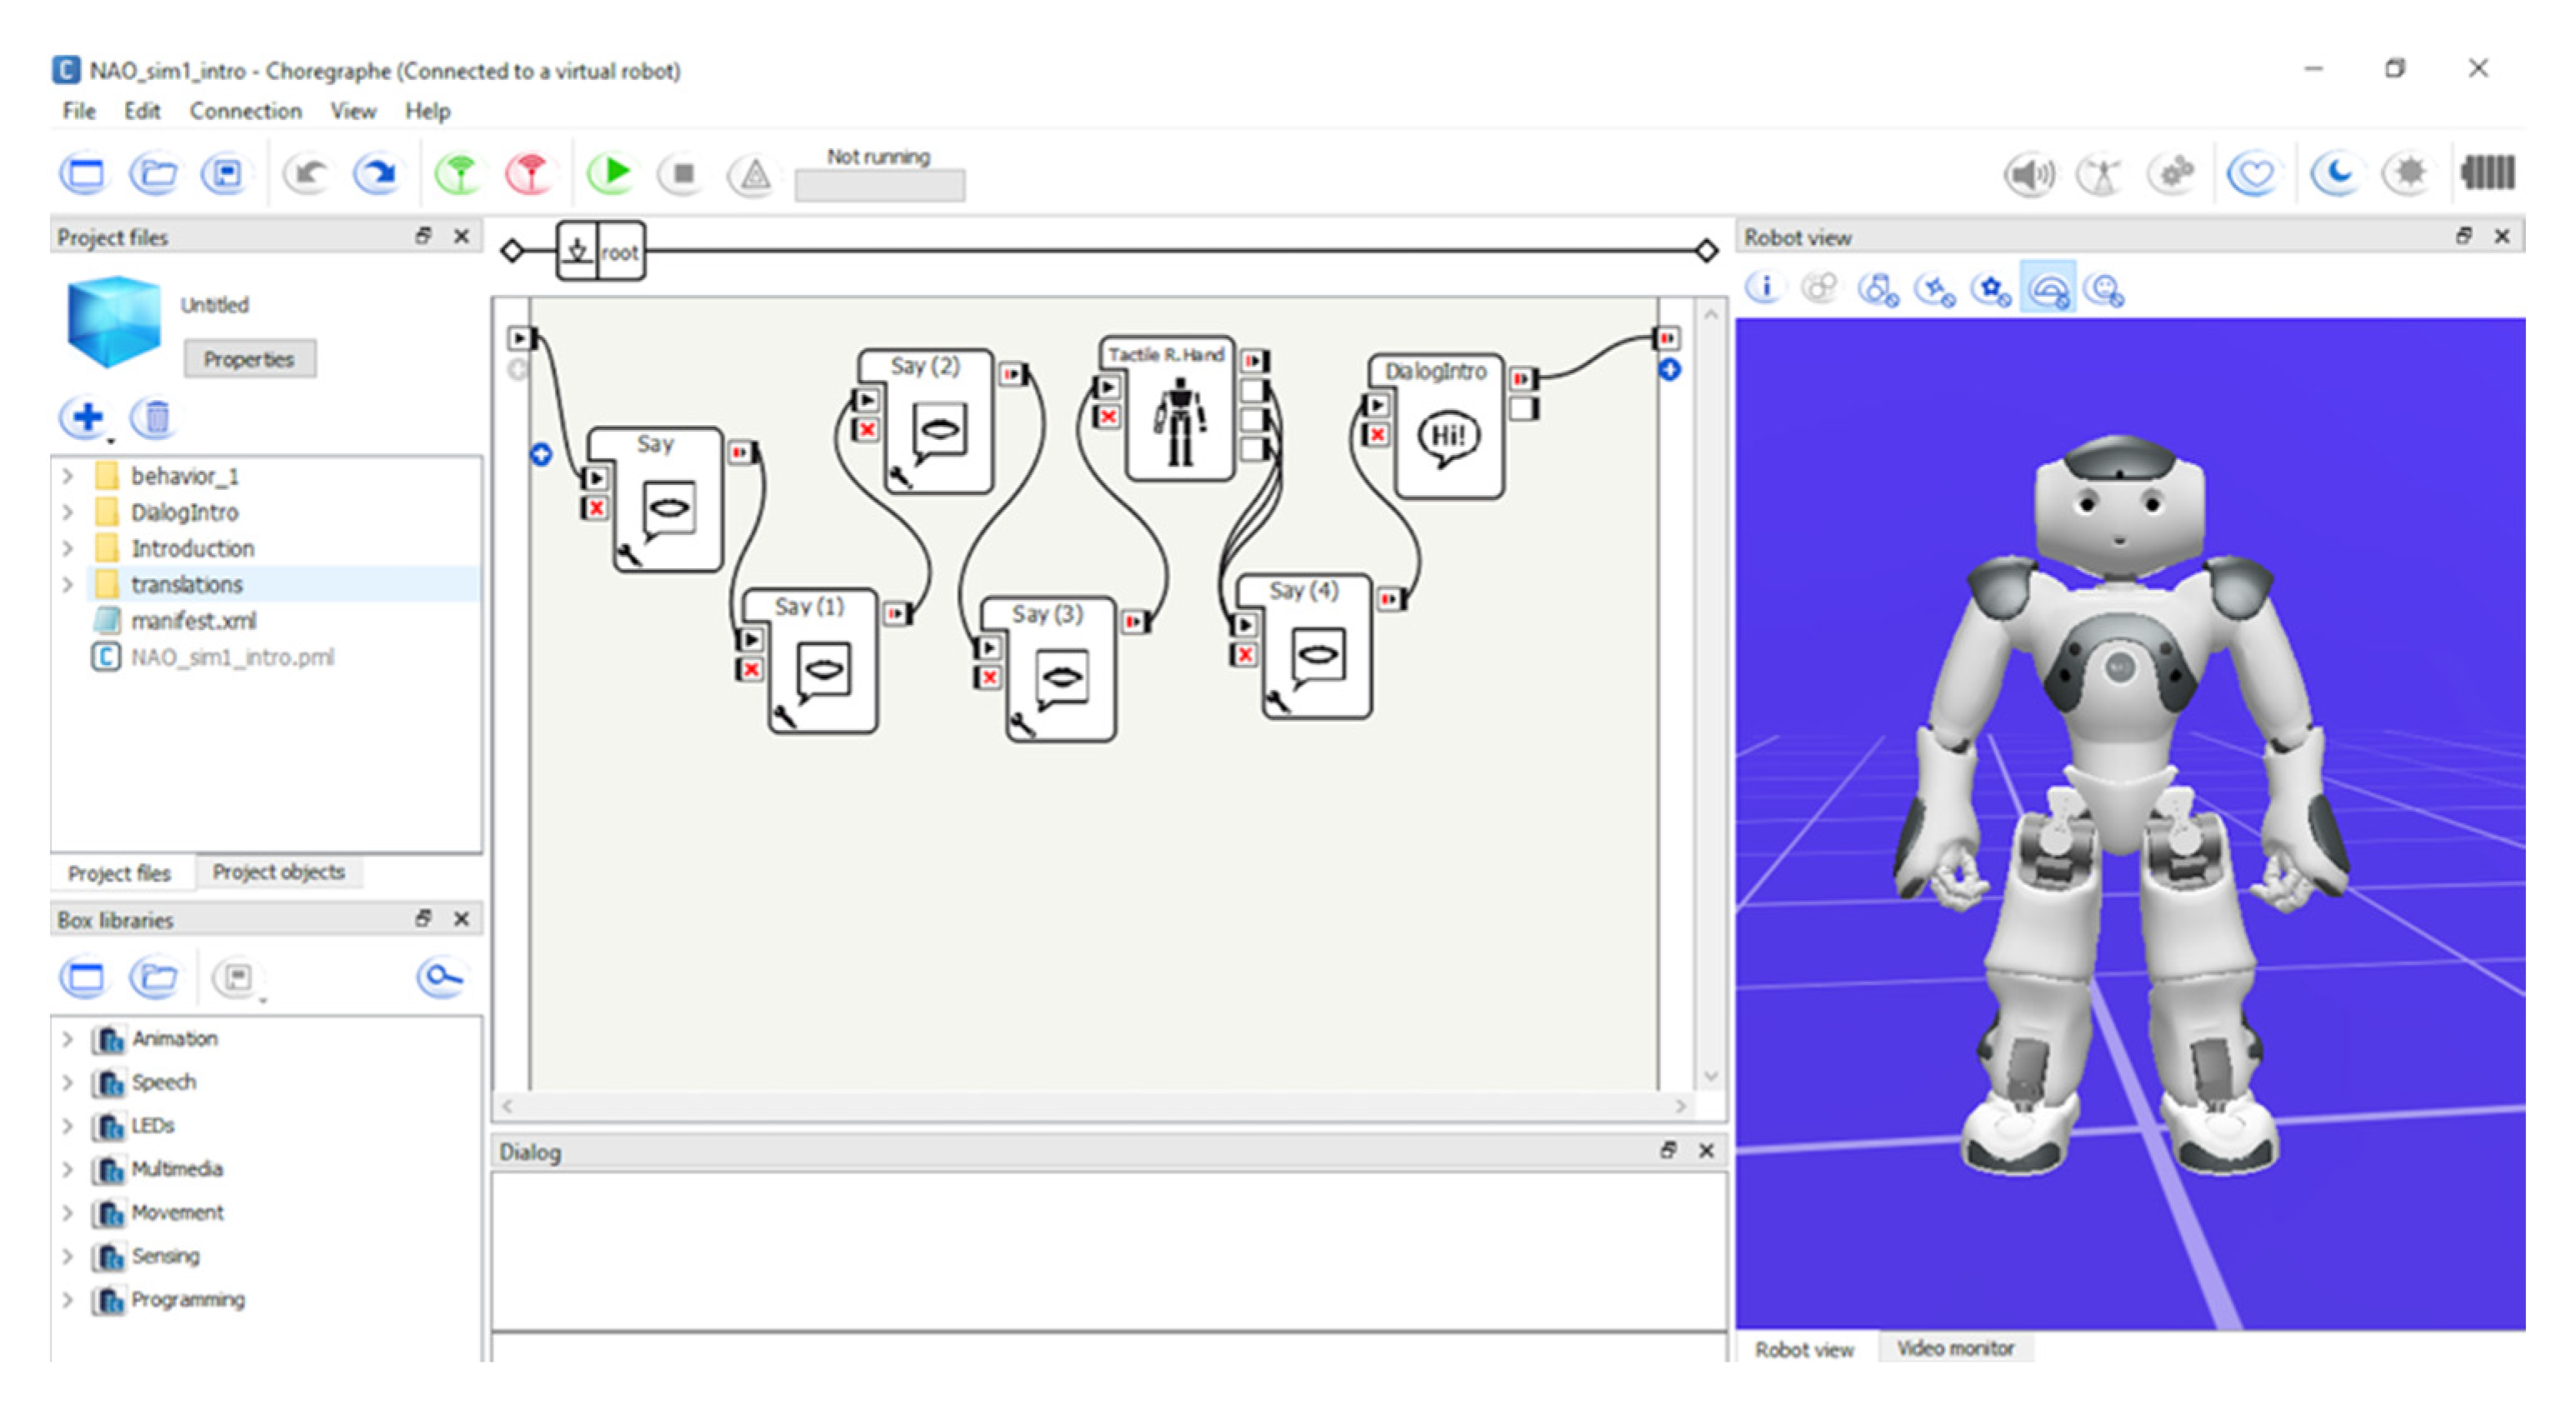This screenshot has height=1405, width=2576.
Task: Click the battery level indicator
Action: 2487,173
